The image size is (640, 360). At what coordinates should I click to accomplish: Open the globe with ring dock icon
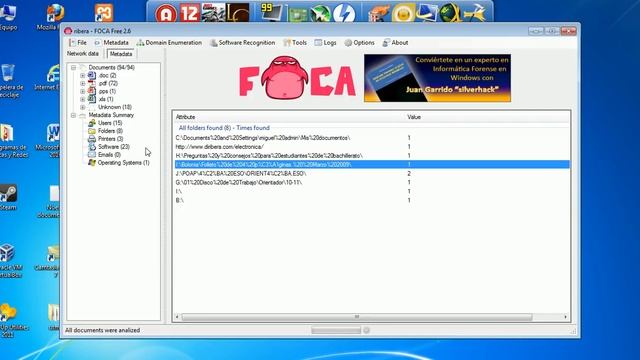(x=450, y=13)
